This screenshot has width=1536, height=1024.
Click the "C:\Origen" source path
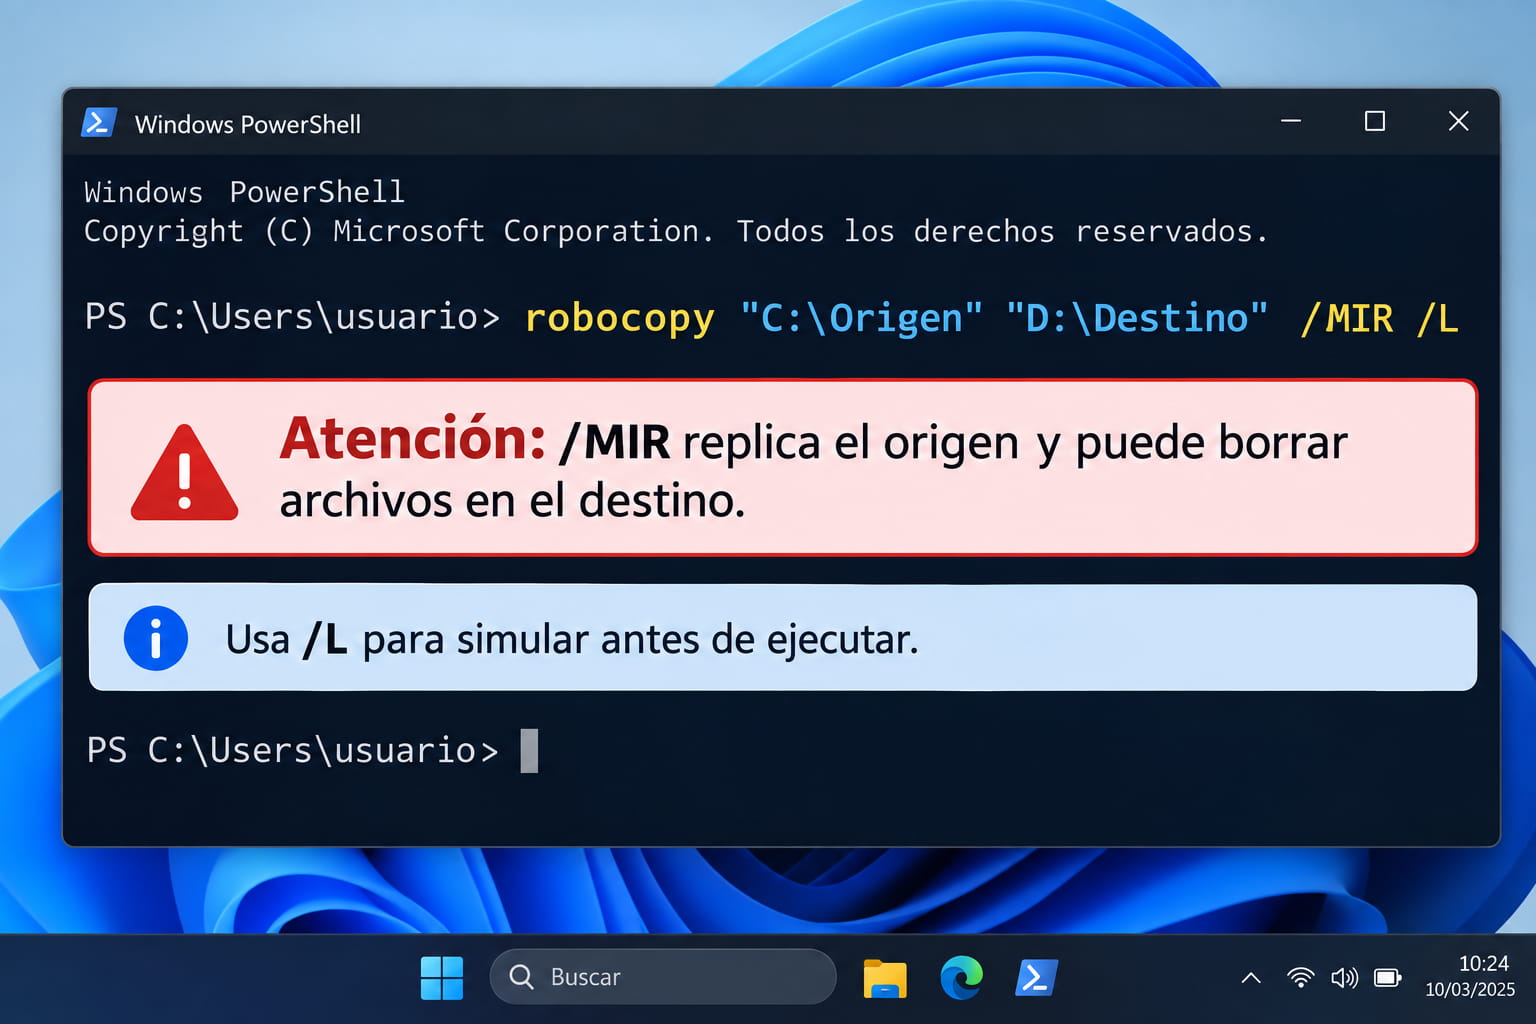click(x=861, y=318)
